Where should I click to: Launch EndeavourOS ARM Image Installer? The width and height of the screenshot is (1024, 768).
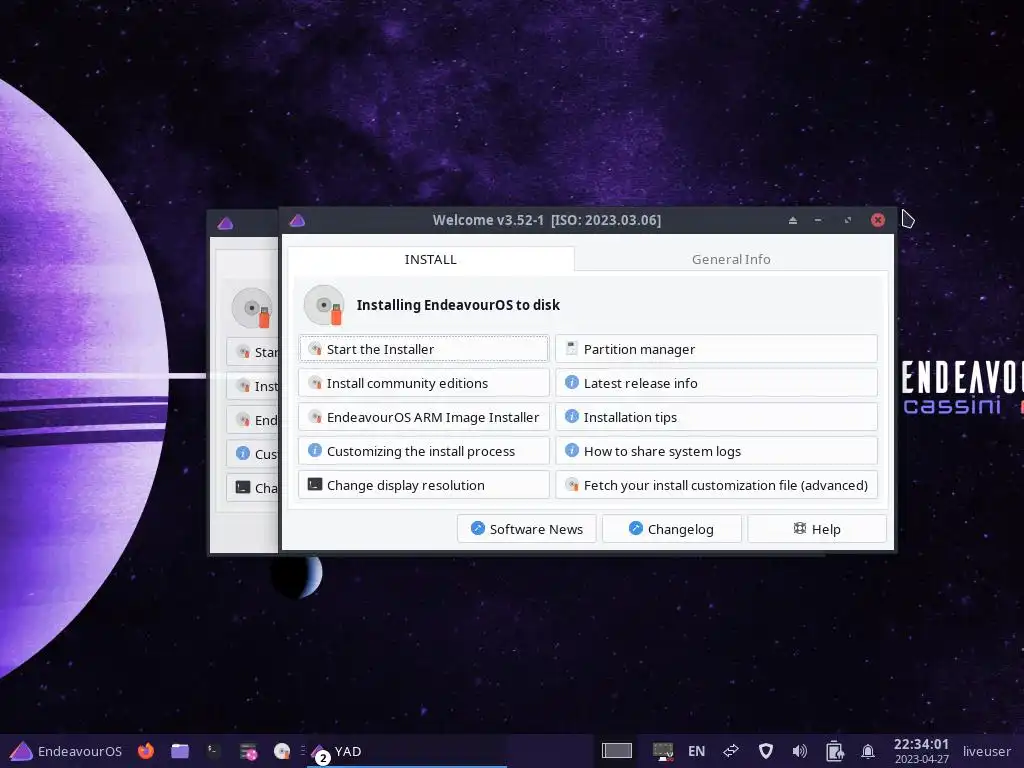(x=423, y=417)
